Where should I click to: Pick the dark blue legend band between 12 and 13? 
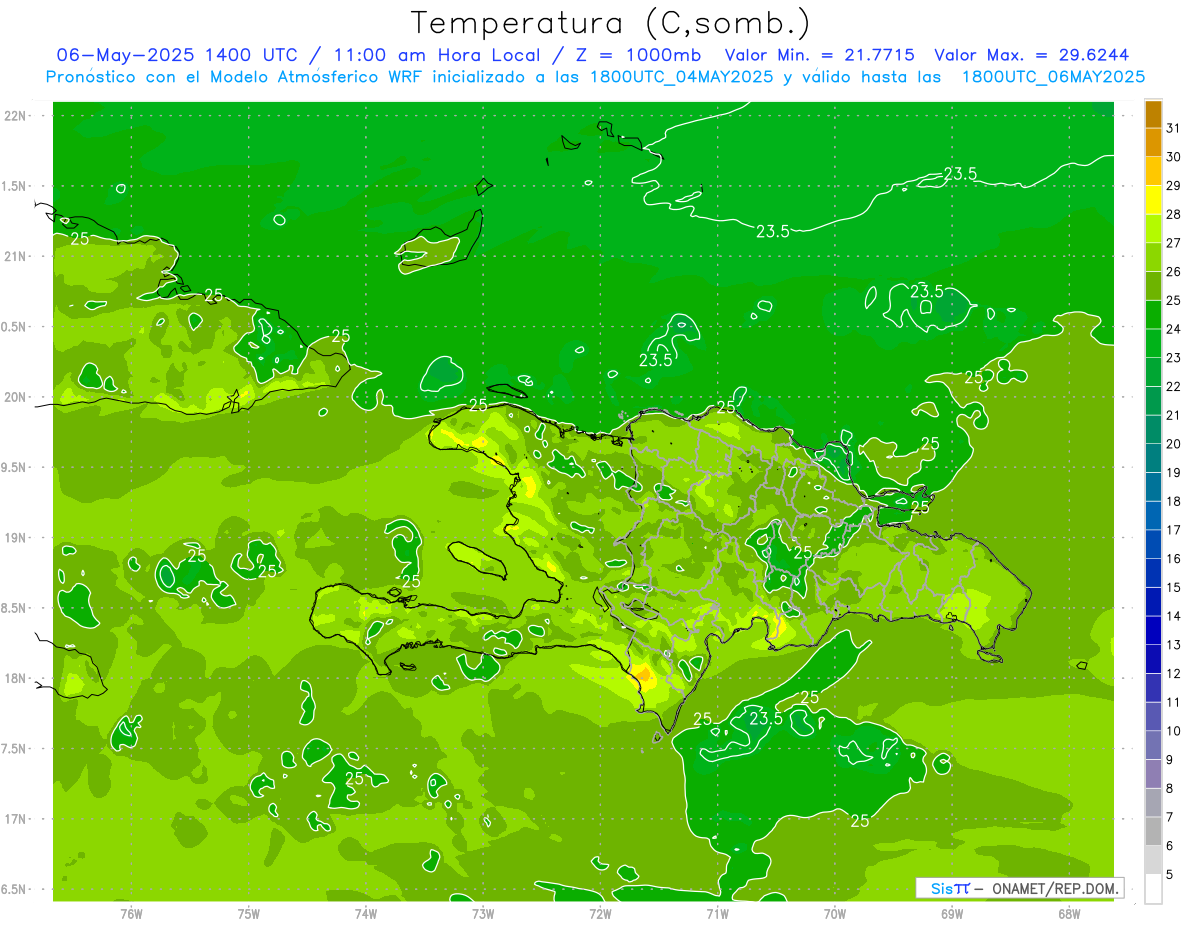(1153, 660)
